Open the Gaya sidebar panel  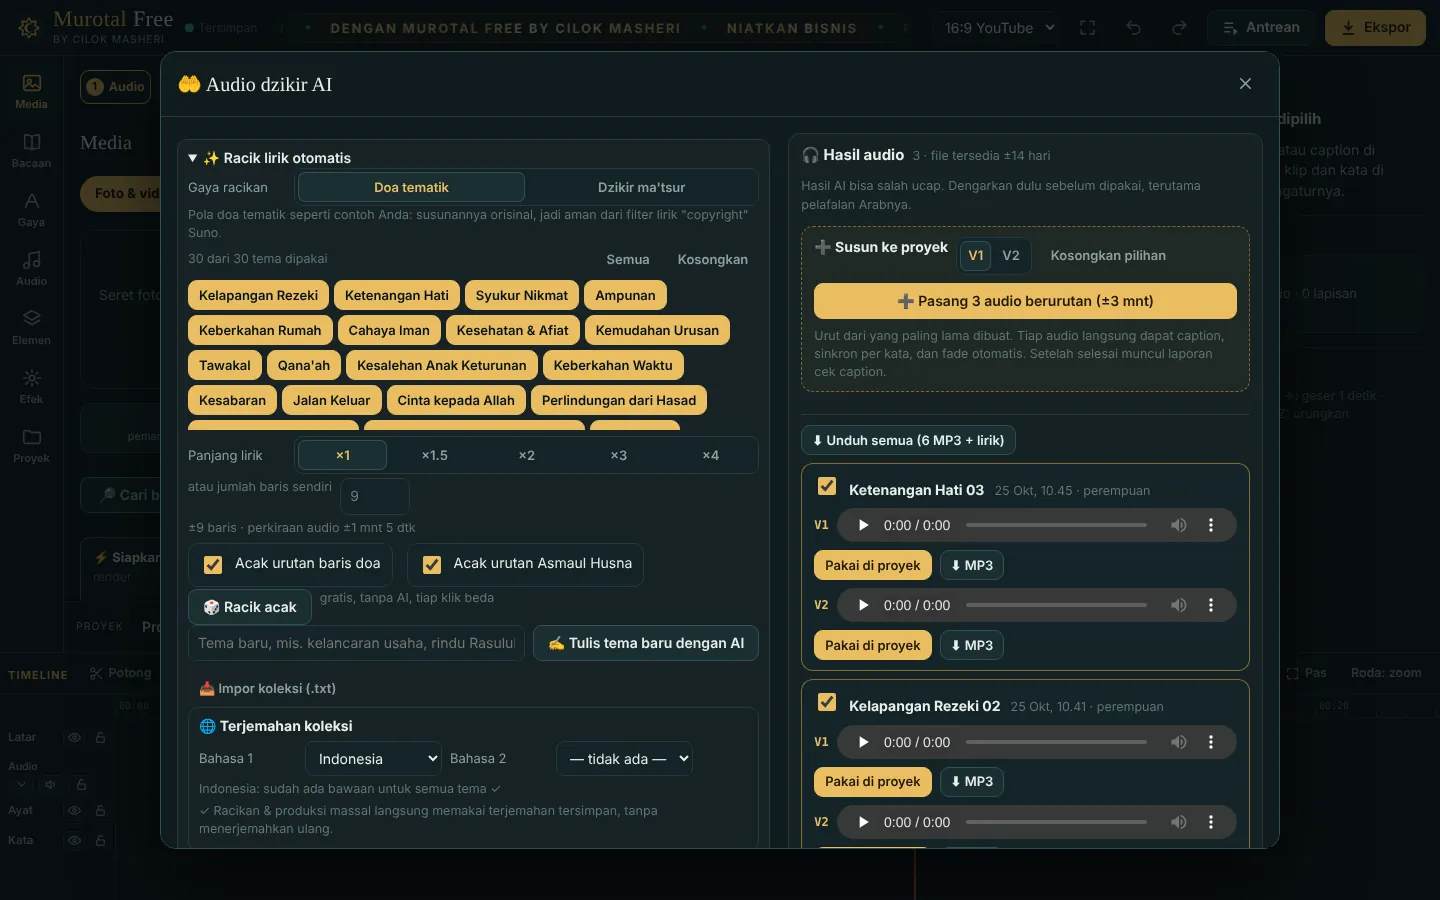click(31, 209)
